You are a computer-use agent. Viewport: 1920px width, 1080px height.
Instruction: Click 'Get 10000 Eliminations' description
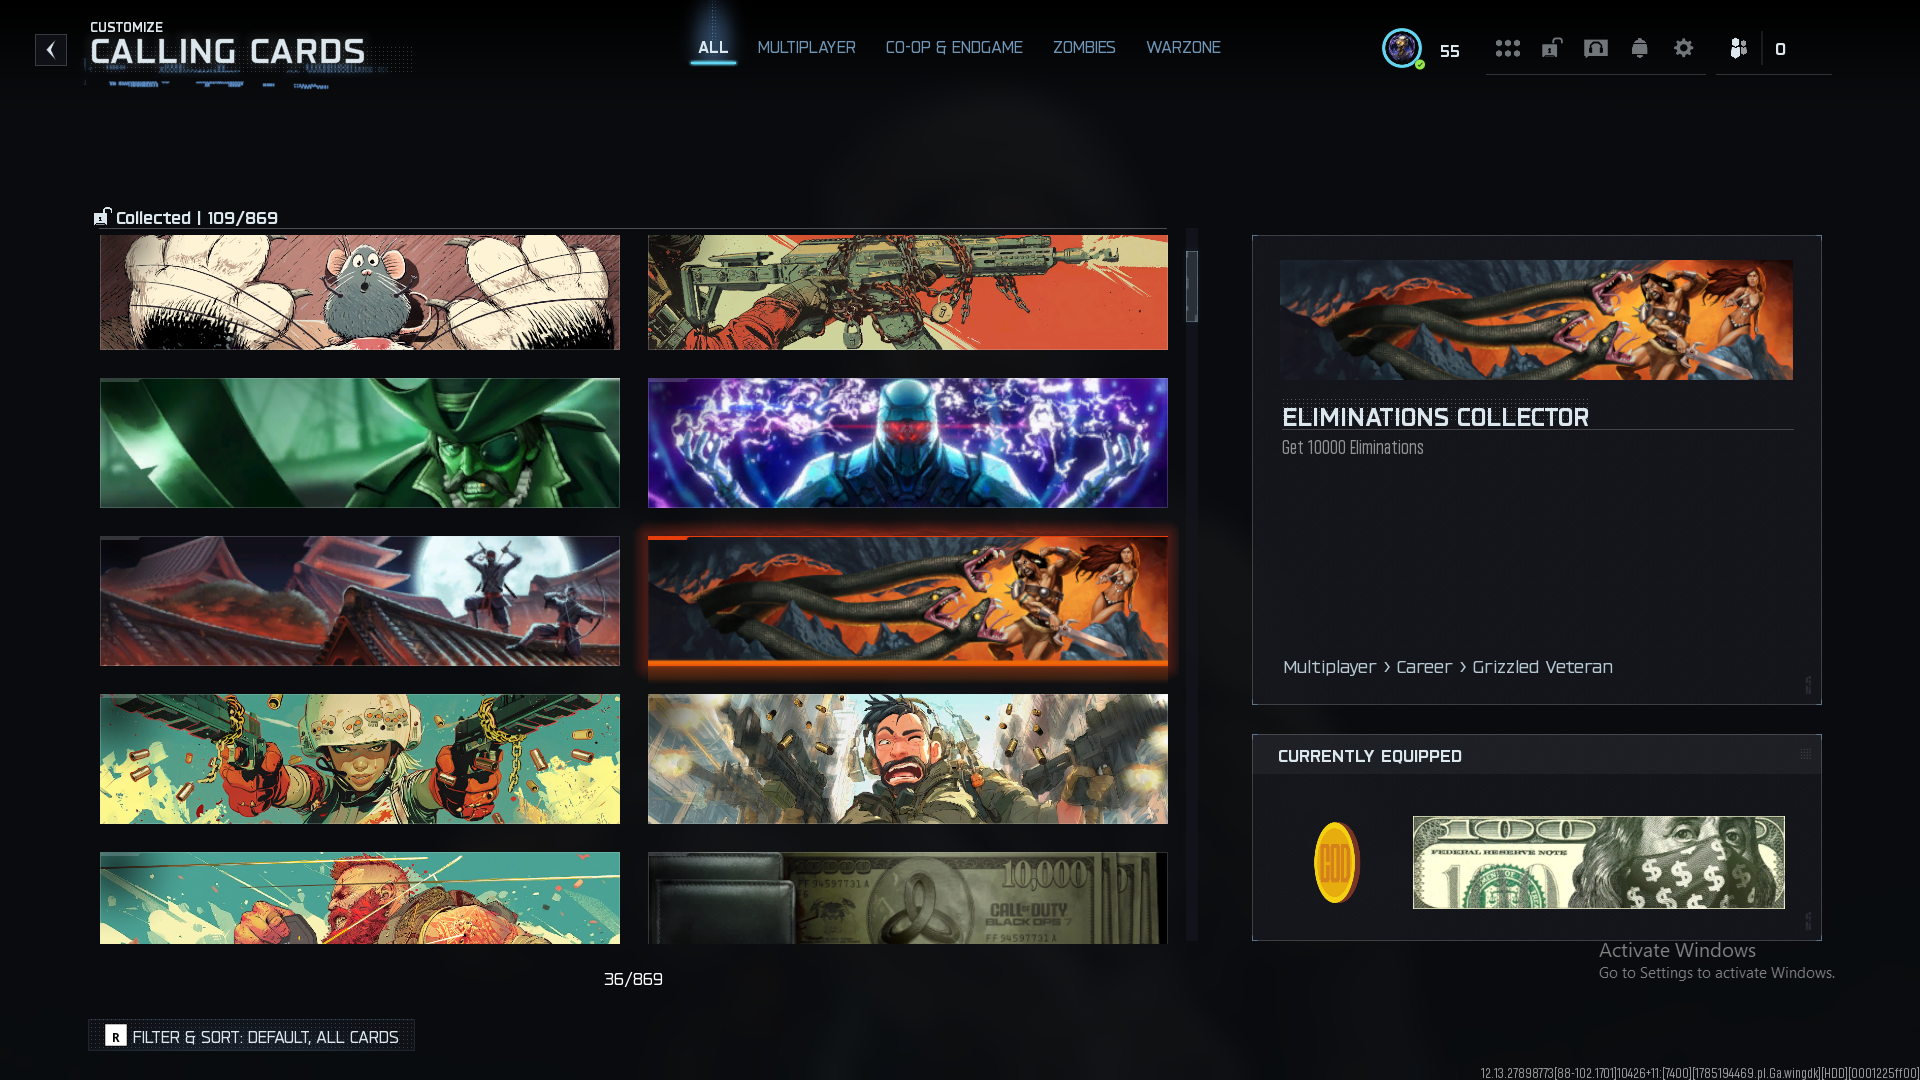[1352, 448]
